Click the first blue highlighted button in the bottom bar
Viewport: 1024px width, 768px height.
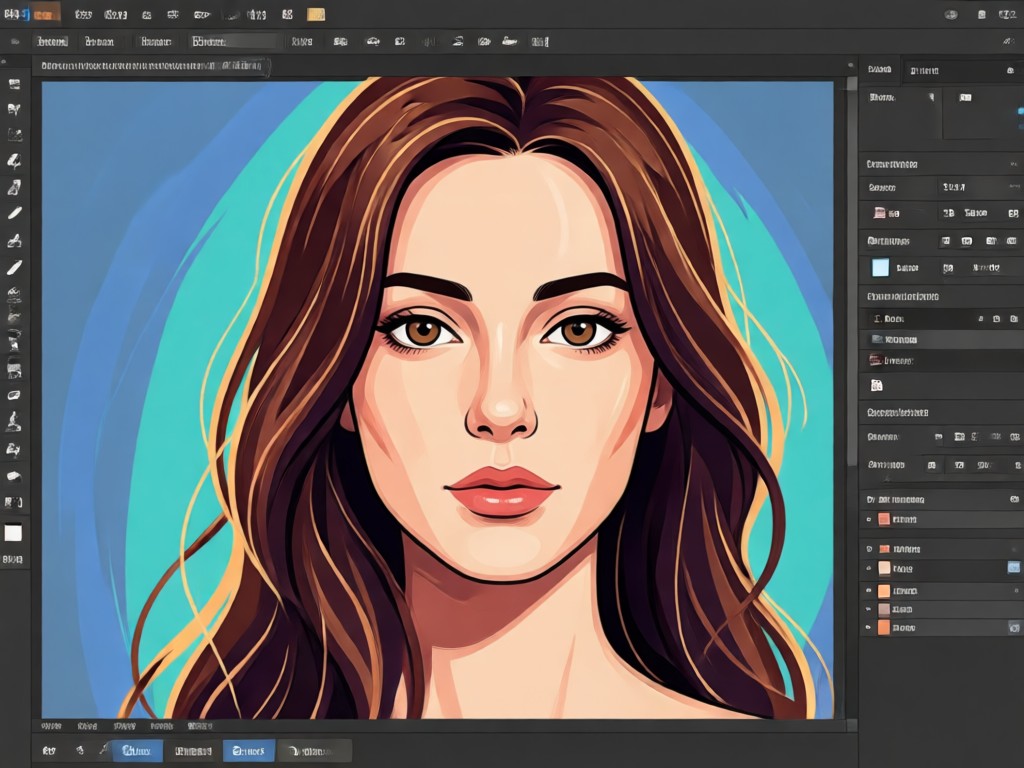pos(136,751)
